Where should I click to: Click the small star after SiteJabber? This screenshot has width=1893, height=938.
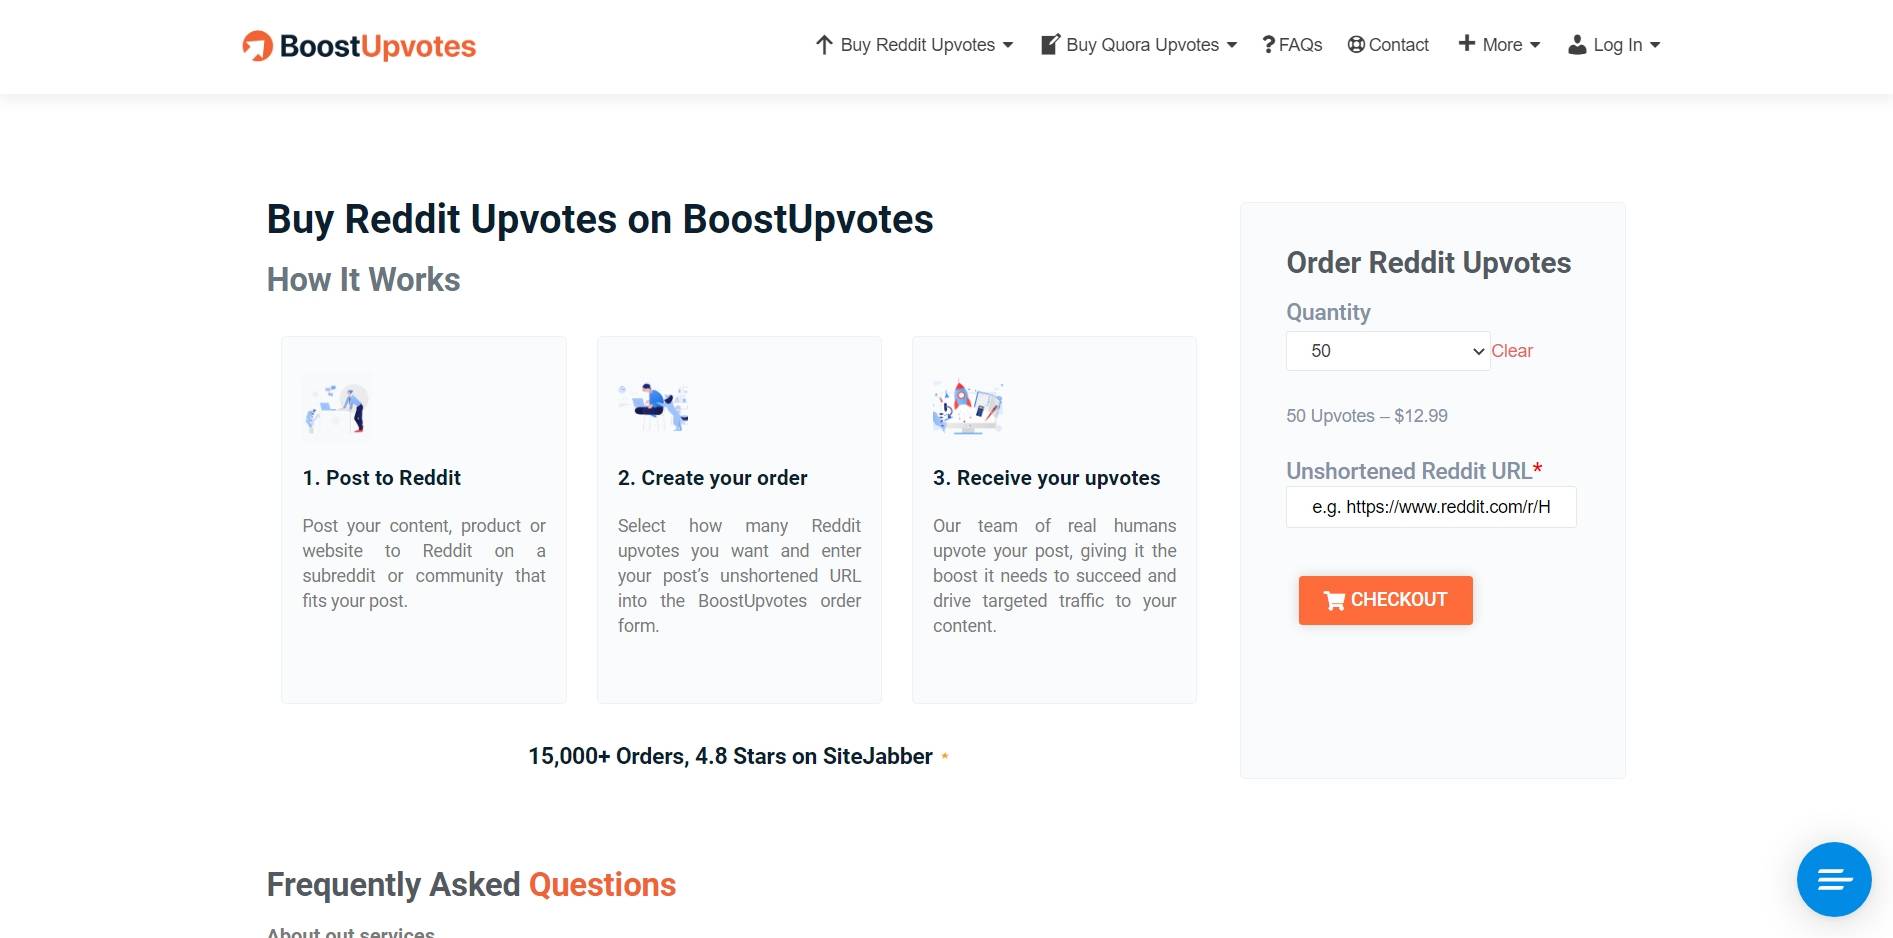point(945,757)
